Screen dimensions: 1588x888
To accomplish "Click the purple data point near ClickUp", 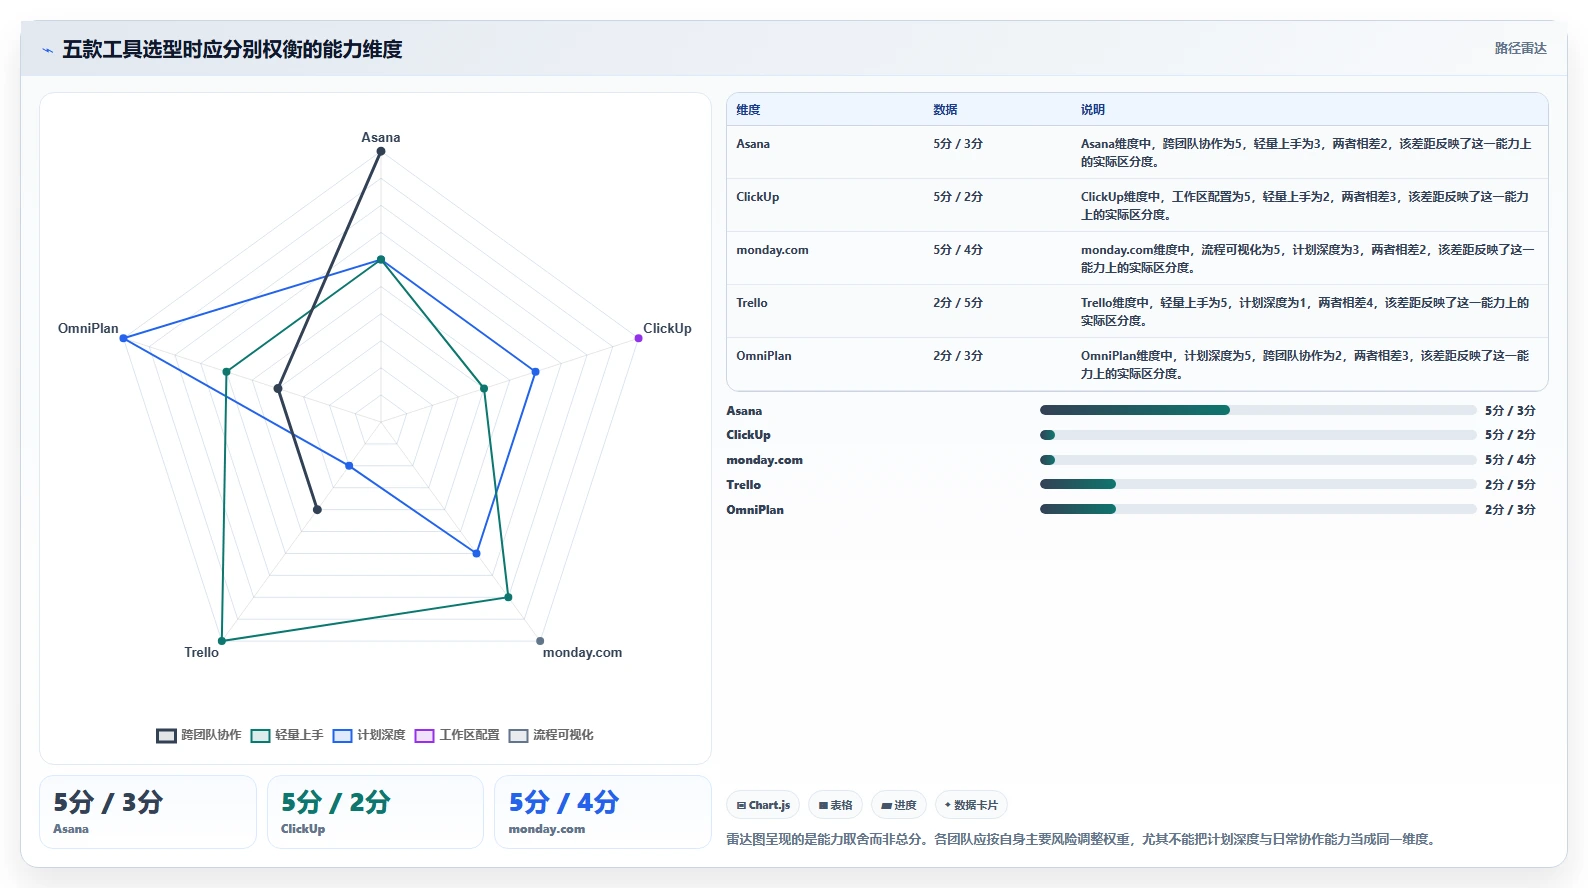I will [638, 338].
